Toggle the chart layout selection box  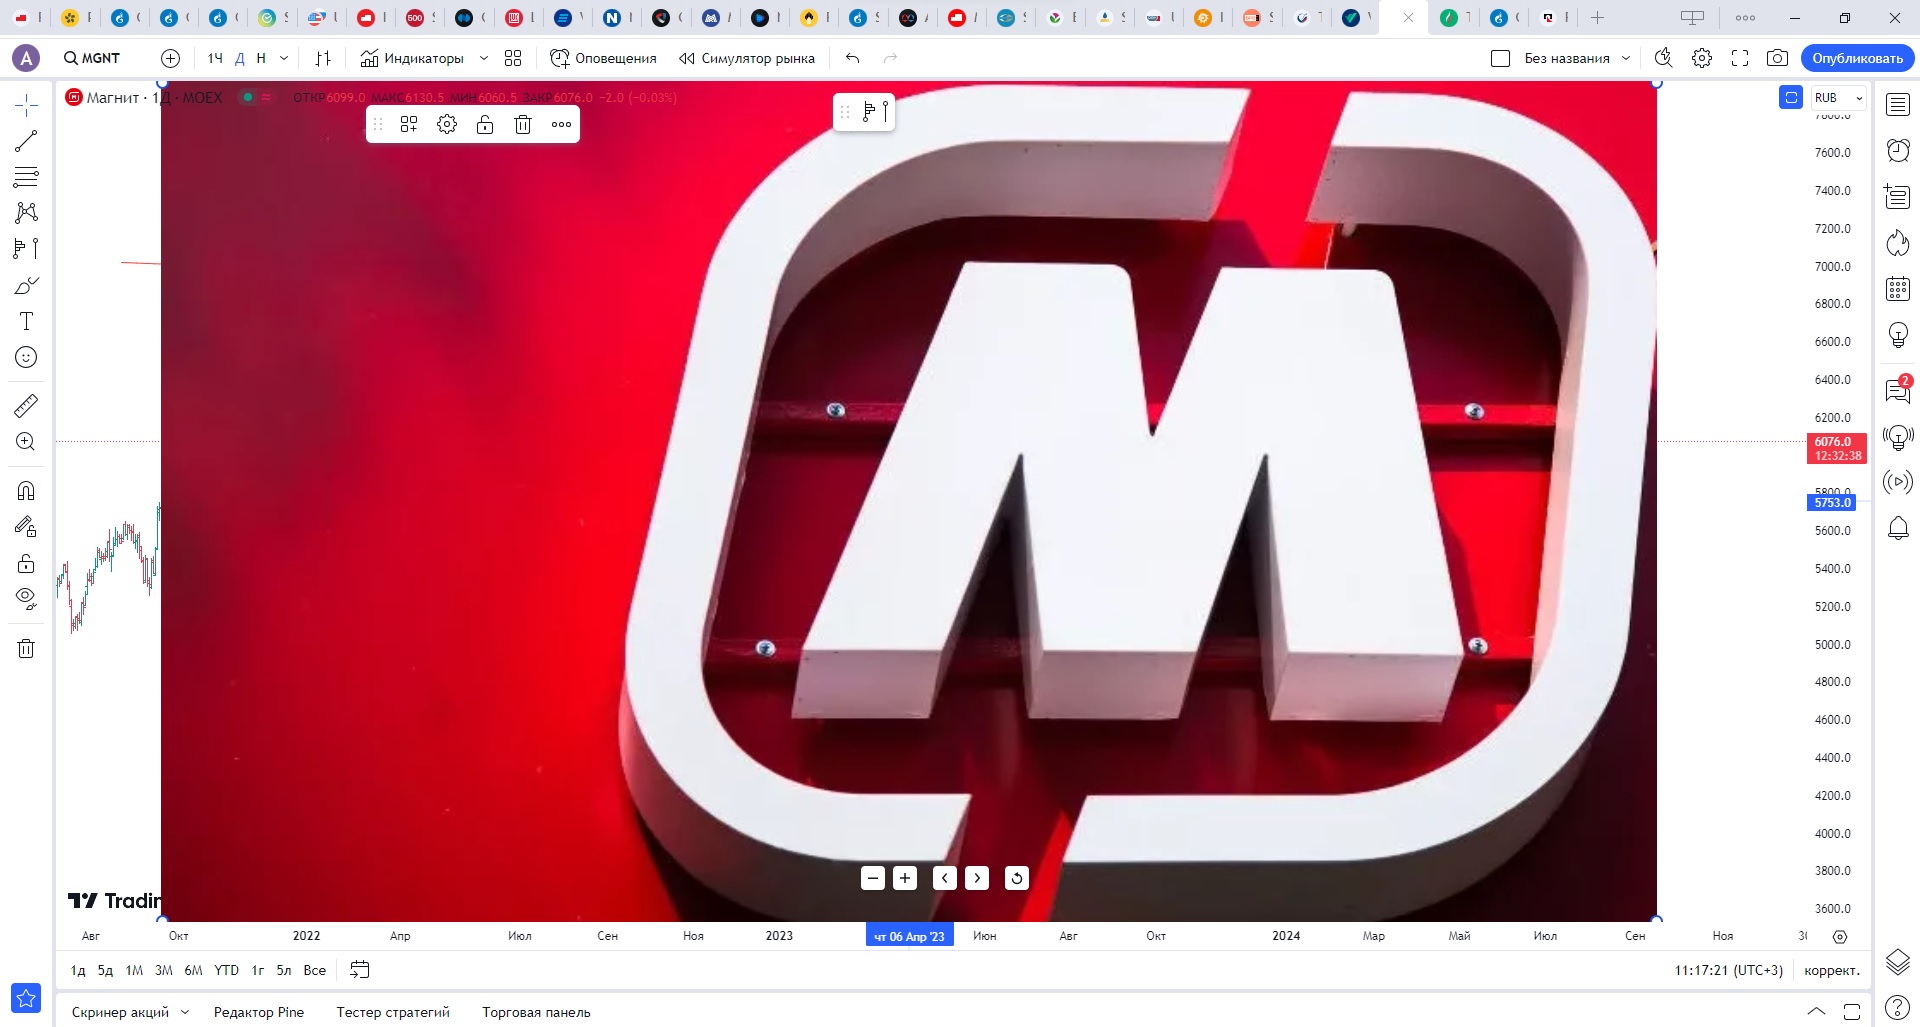tap(1500, 58)
